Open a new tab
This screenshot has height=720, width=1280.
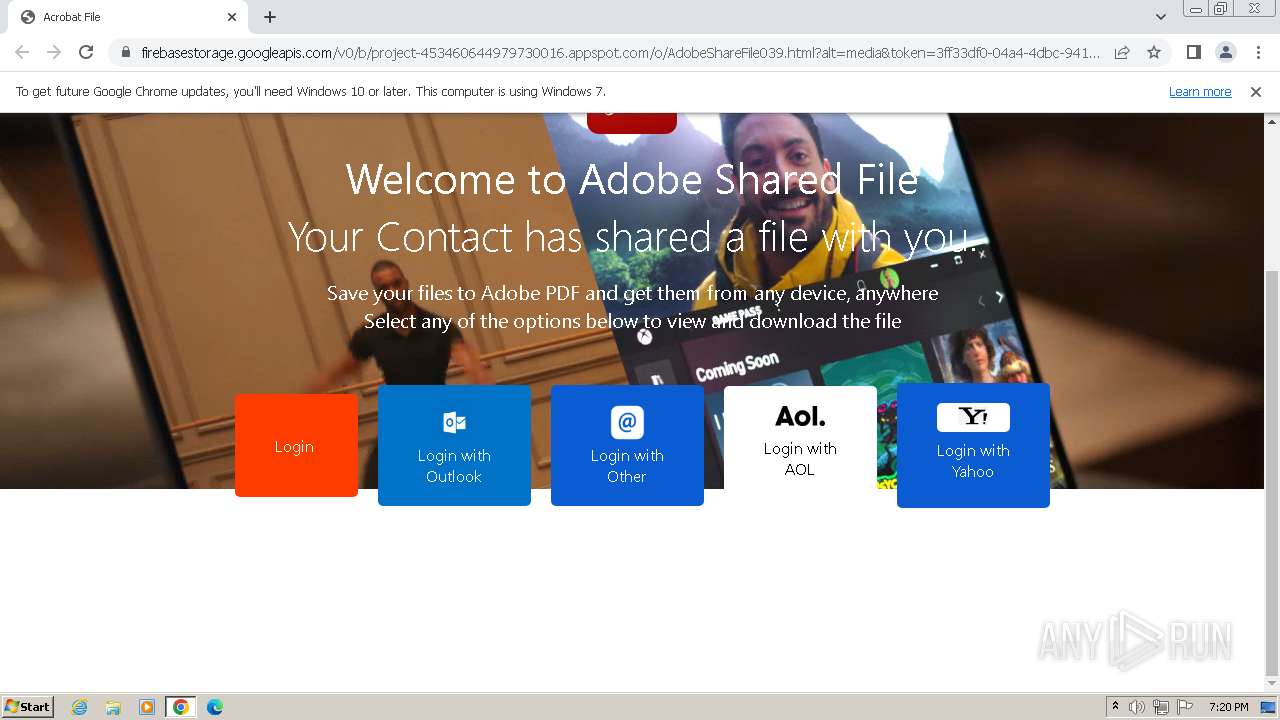point(270,17)
